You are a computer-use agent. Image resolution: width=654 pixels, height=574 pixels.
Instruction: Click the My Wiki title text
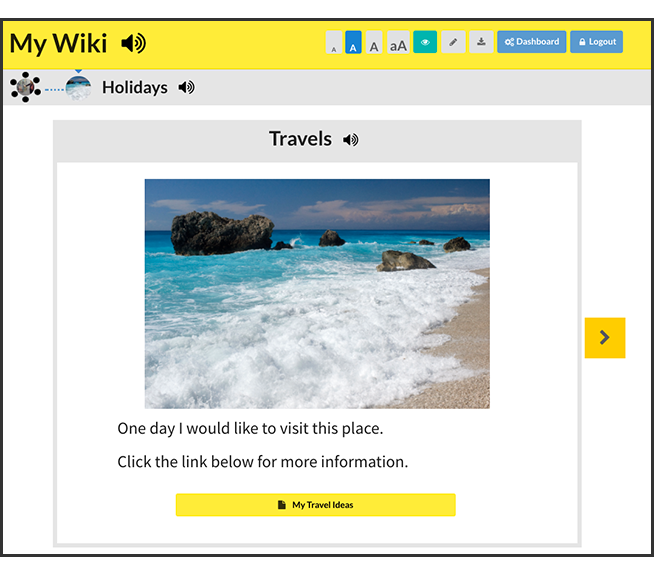tap(58, 43)
